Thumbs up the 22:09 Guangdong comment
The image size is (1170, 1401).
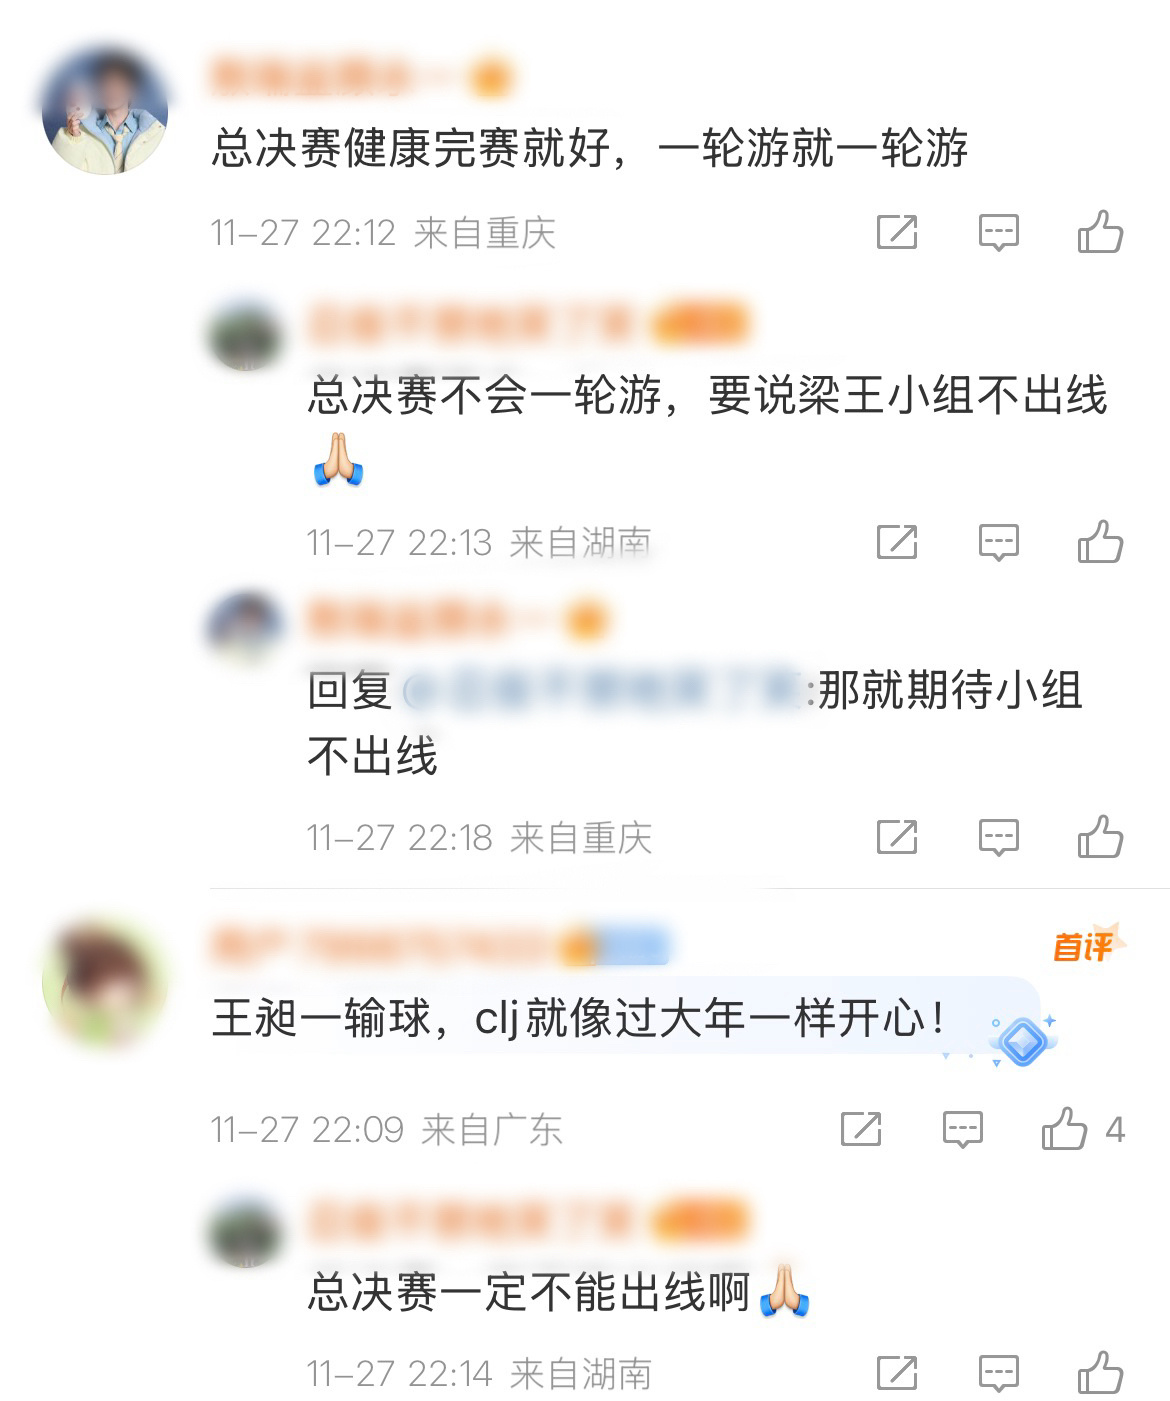coord(1064,1129)
